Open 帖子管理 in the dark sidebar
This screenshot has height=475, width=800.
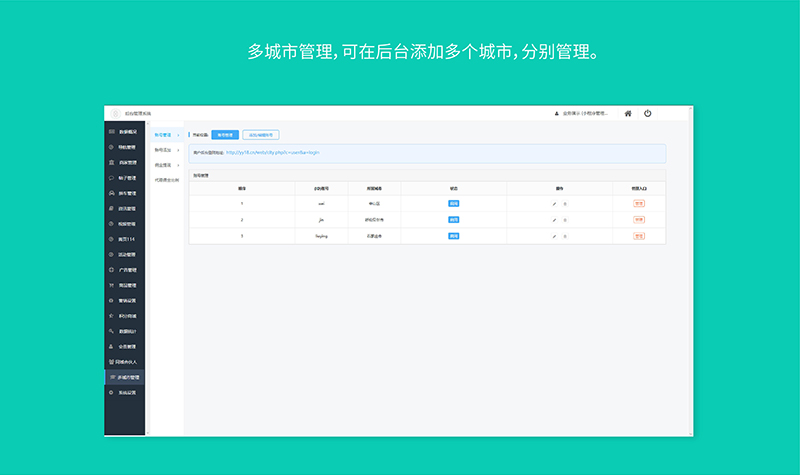pos(124,178)
